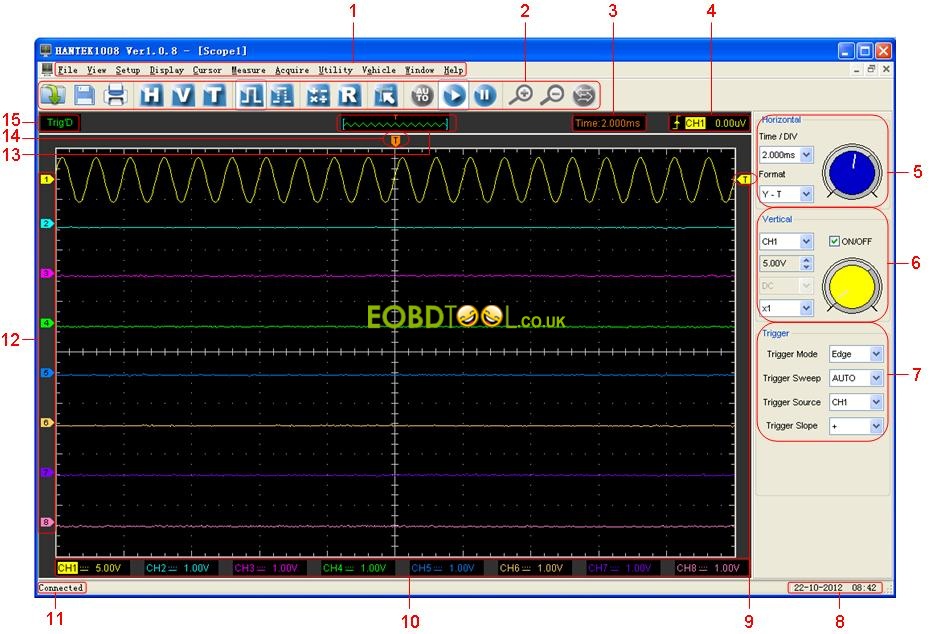Open the Acquire menu
The height and width of the screenshot is (634, 936).
pos(292,70)
